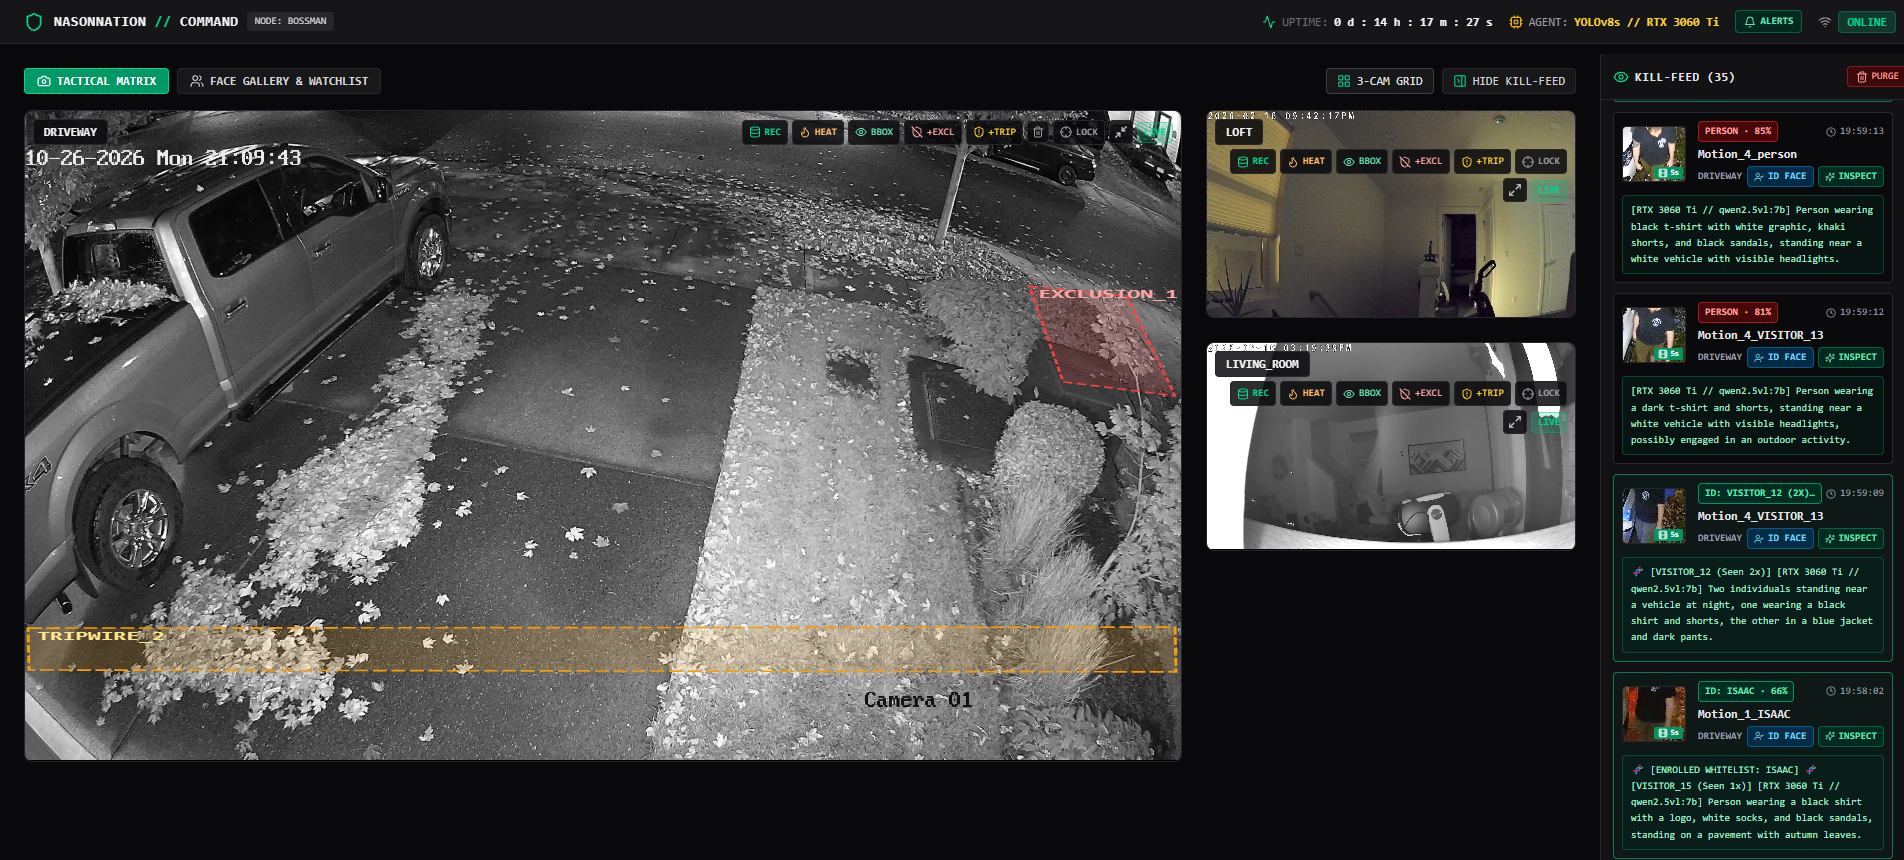Image resolution: width=1904 pixels, height=860 pixels.
Task: Add an exclusion zone on Driveway
Action: coord(933,132)
